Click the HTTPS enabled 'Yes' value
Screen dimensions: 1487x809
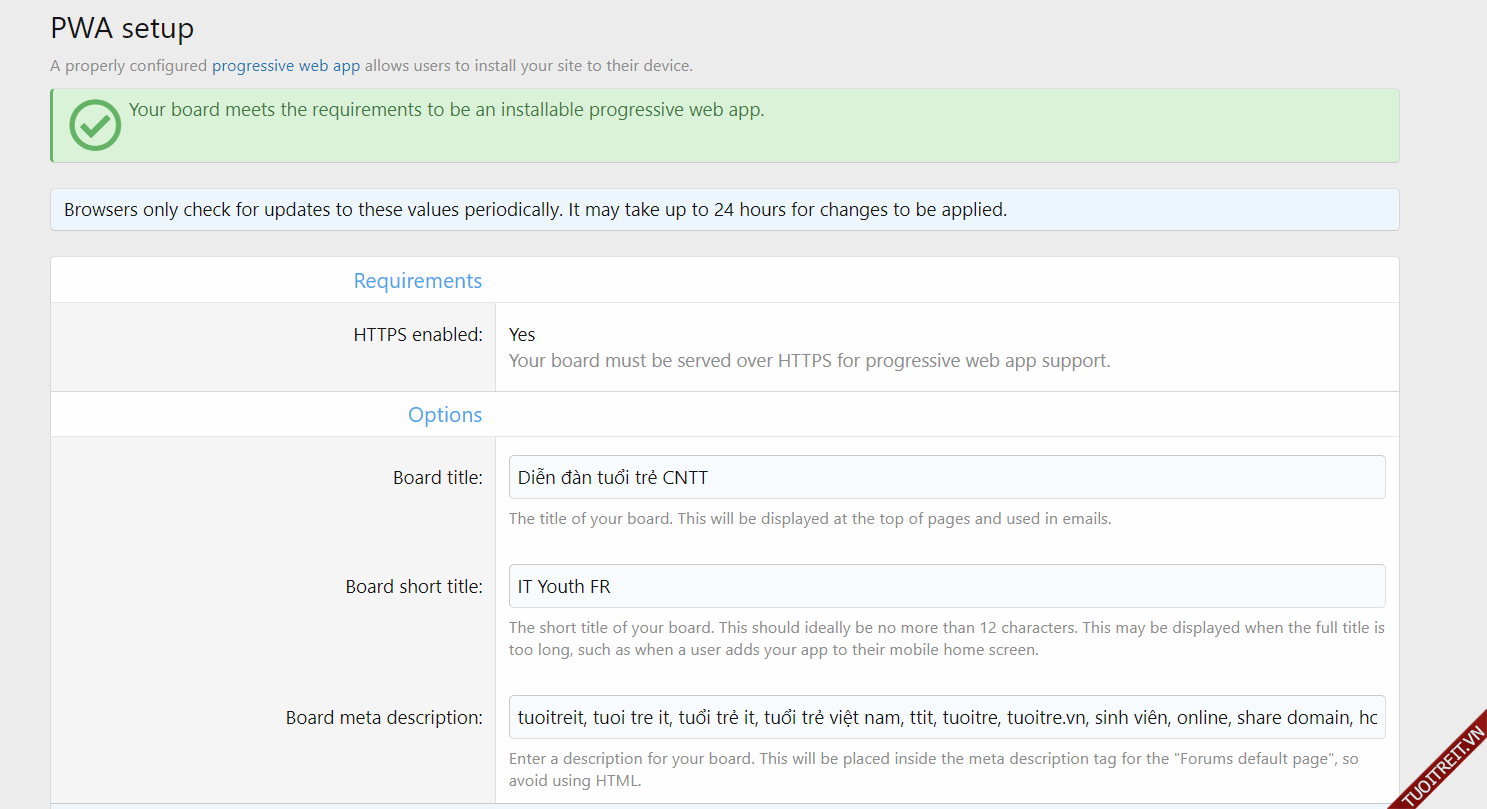(x=522, y=335)
